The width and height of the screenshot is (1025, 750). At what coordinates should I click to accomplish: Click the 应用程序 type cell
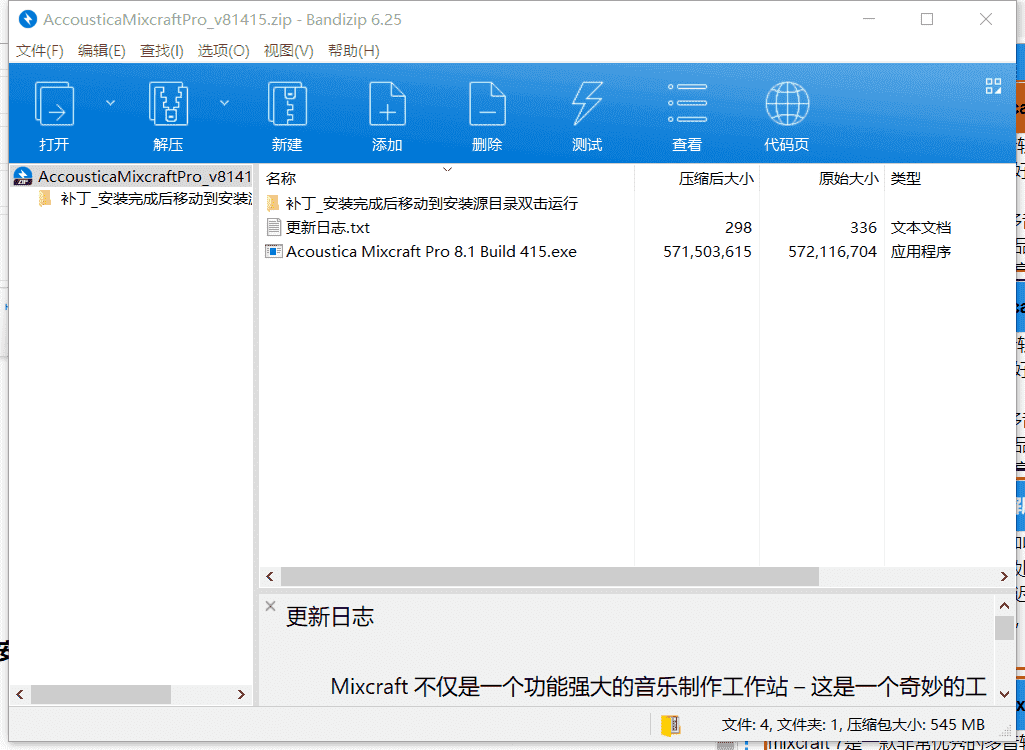coord(920,252)
